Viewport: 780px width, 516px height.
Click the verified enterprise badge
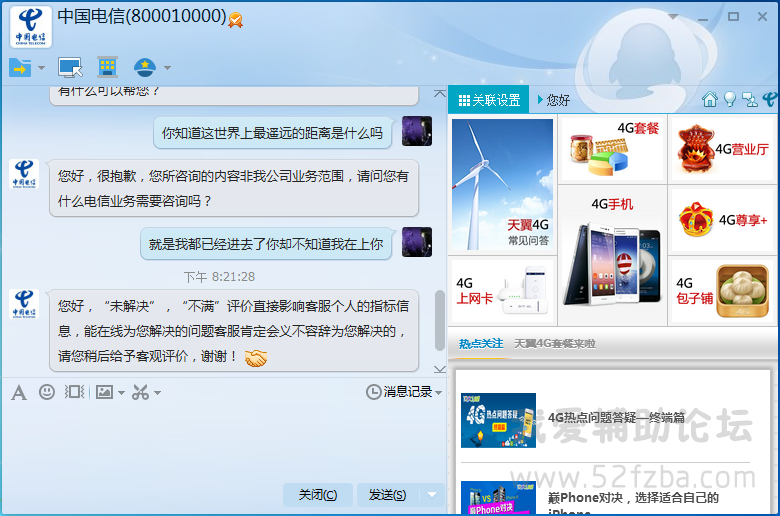[236, 20]
